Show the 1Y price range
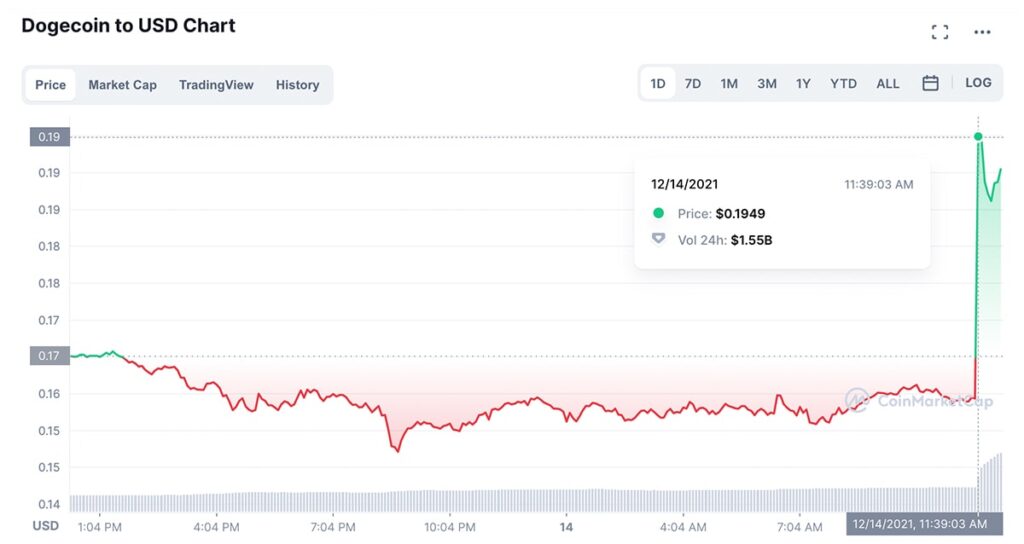1024x544 pixels. (803, 84)
